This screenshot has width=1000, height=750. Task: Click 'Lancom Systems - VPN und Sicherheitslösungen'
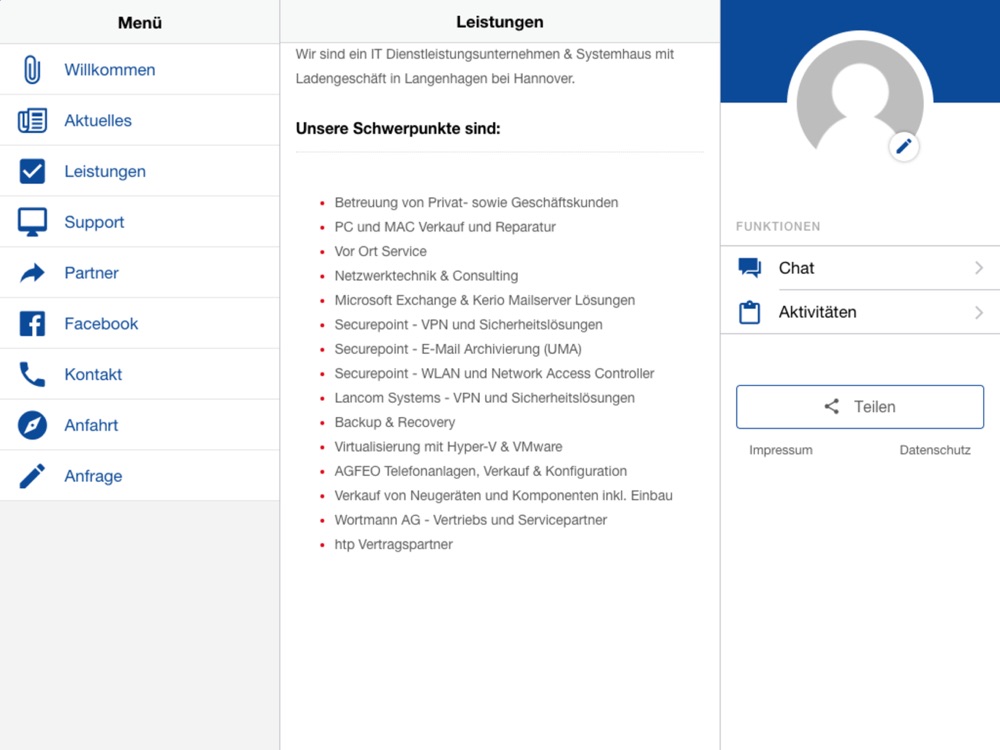click(485, 398)
